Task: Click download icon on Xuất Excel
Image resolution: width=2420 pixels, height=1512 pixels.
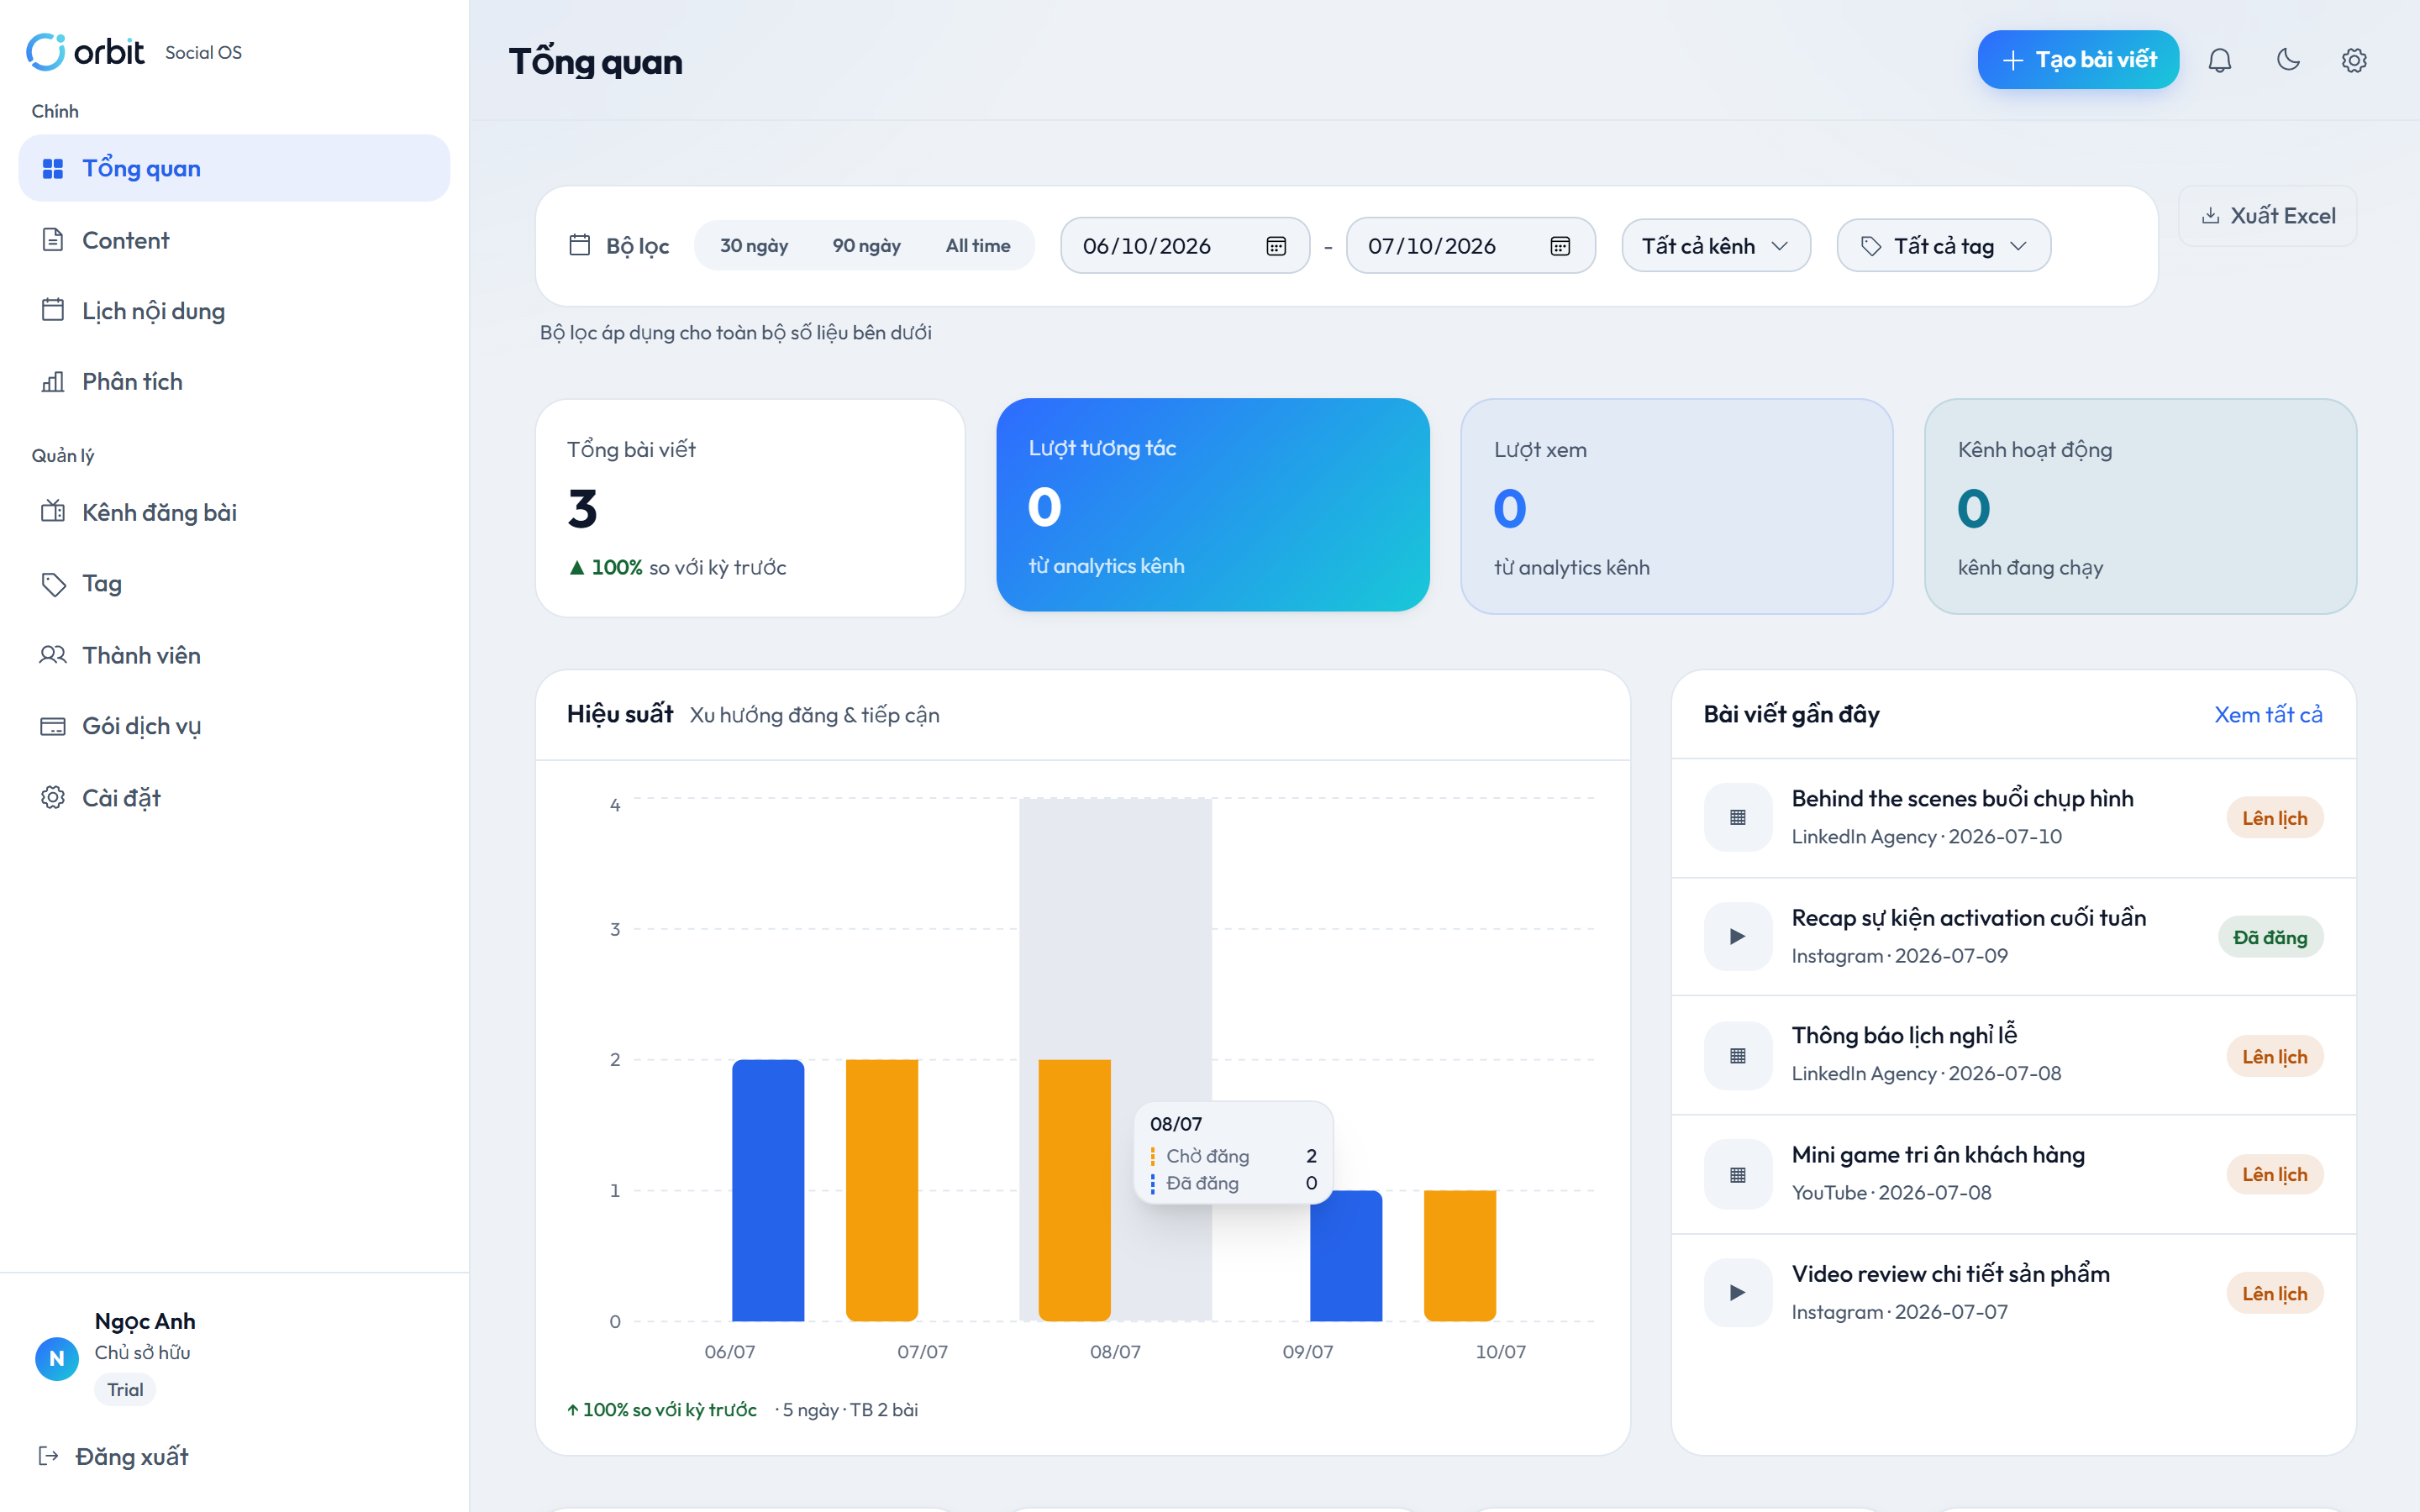Action: [x=2211, y=216]
